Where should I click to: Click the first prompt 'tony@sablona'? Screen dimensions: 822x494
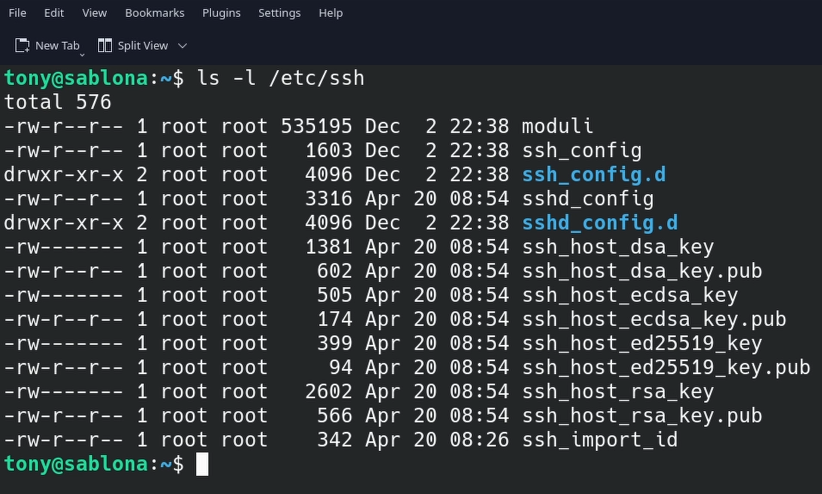coord(76,78)
